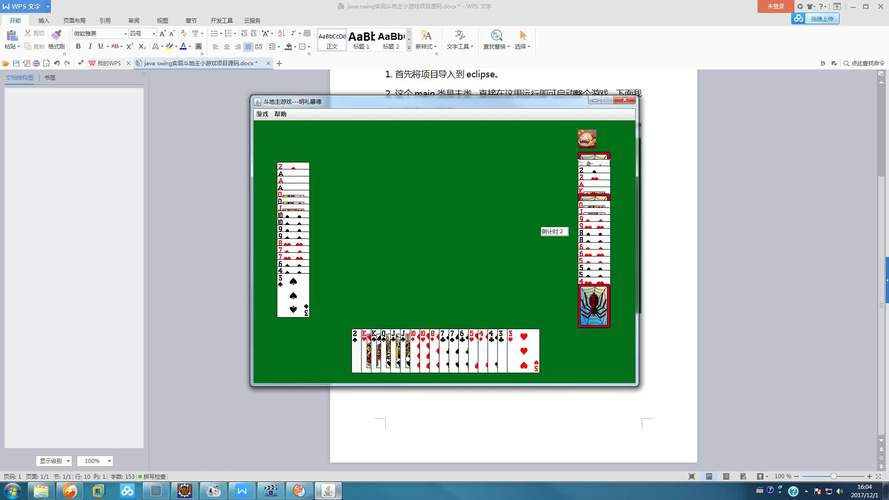Toggle justified paragraph alignment
Screen dimensions: 889x500
pos(248,46)
